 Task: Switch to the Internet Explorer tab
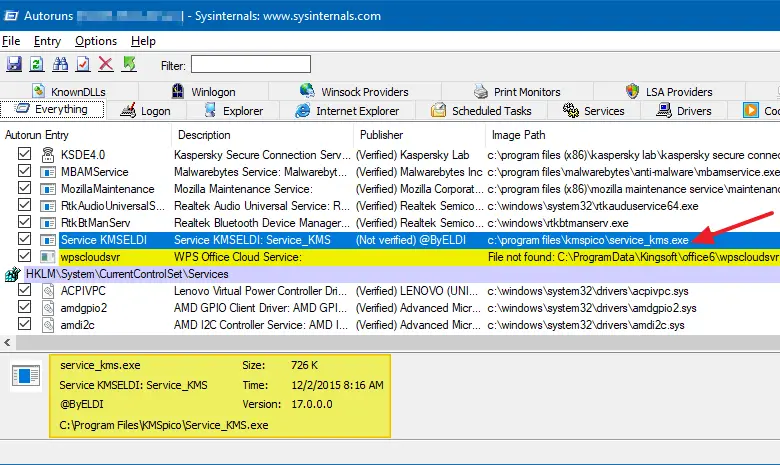[x=347, y=110]
